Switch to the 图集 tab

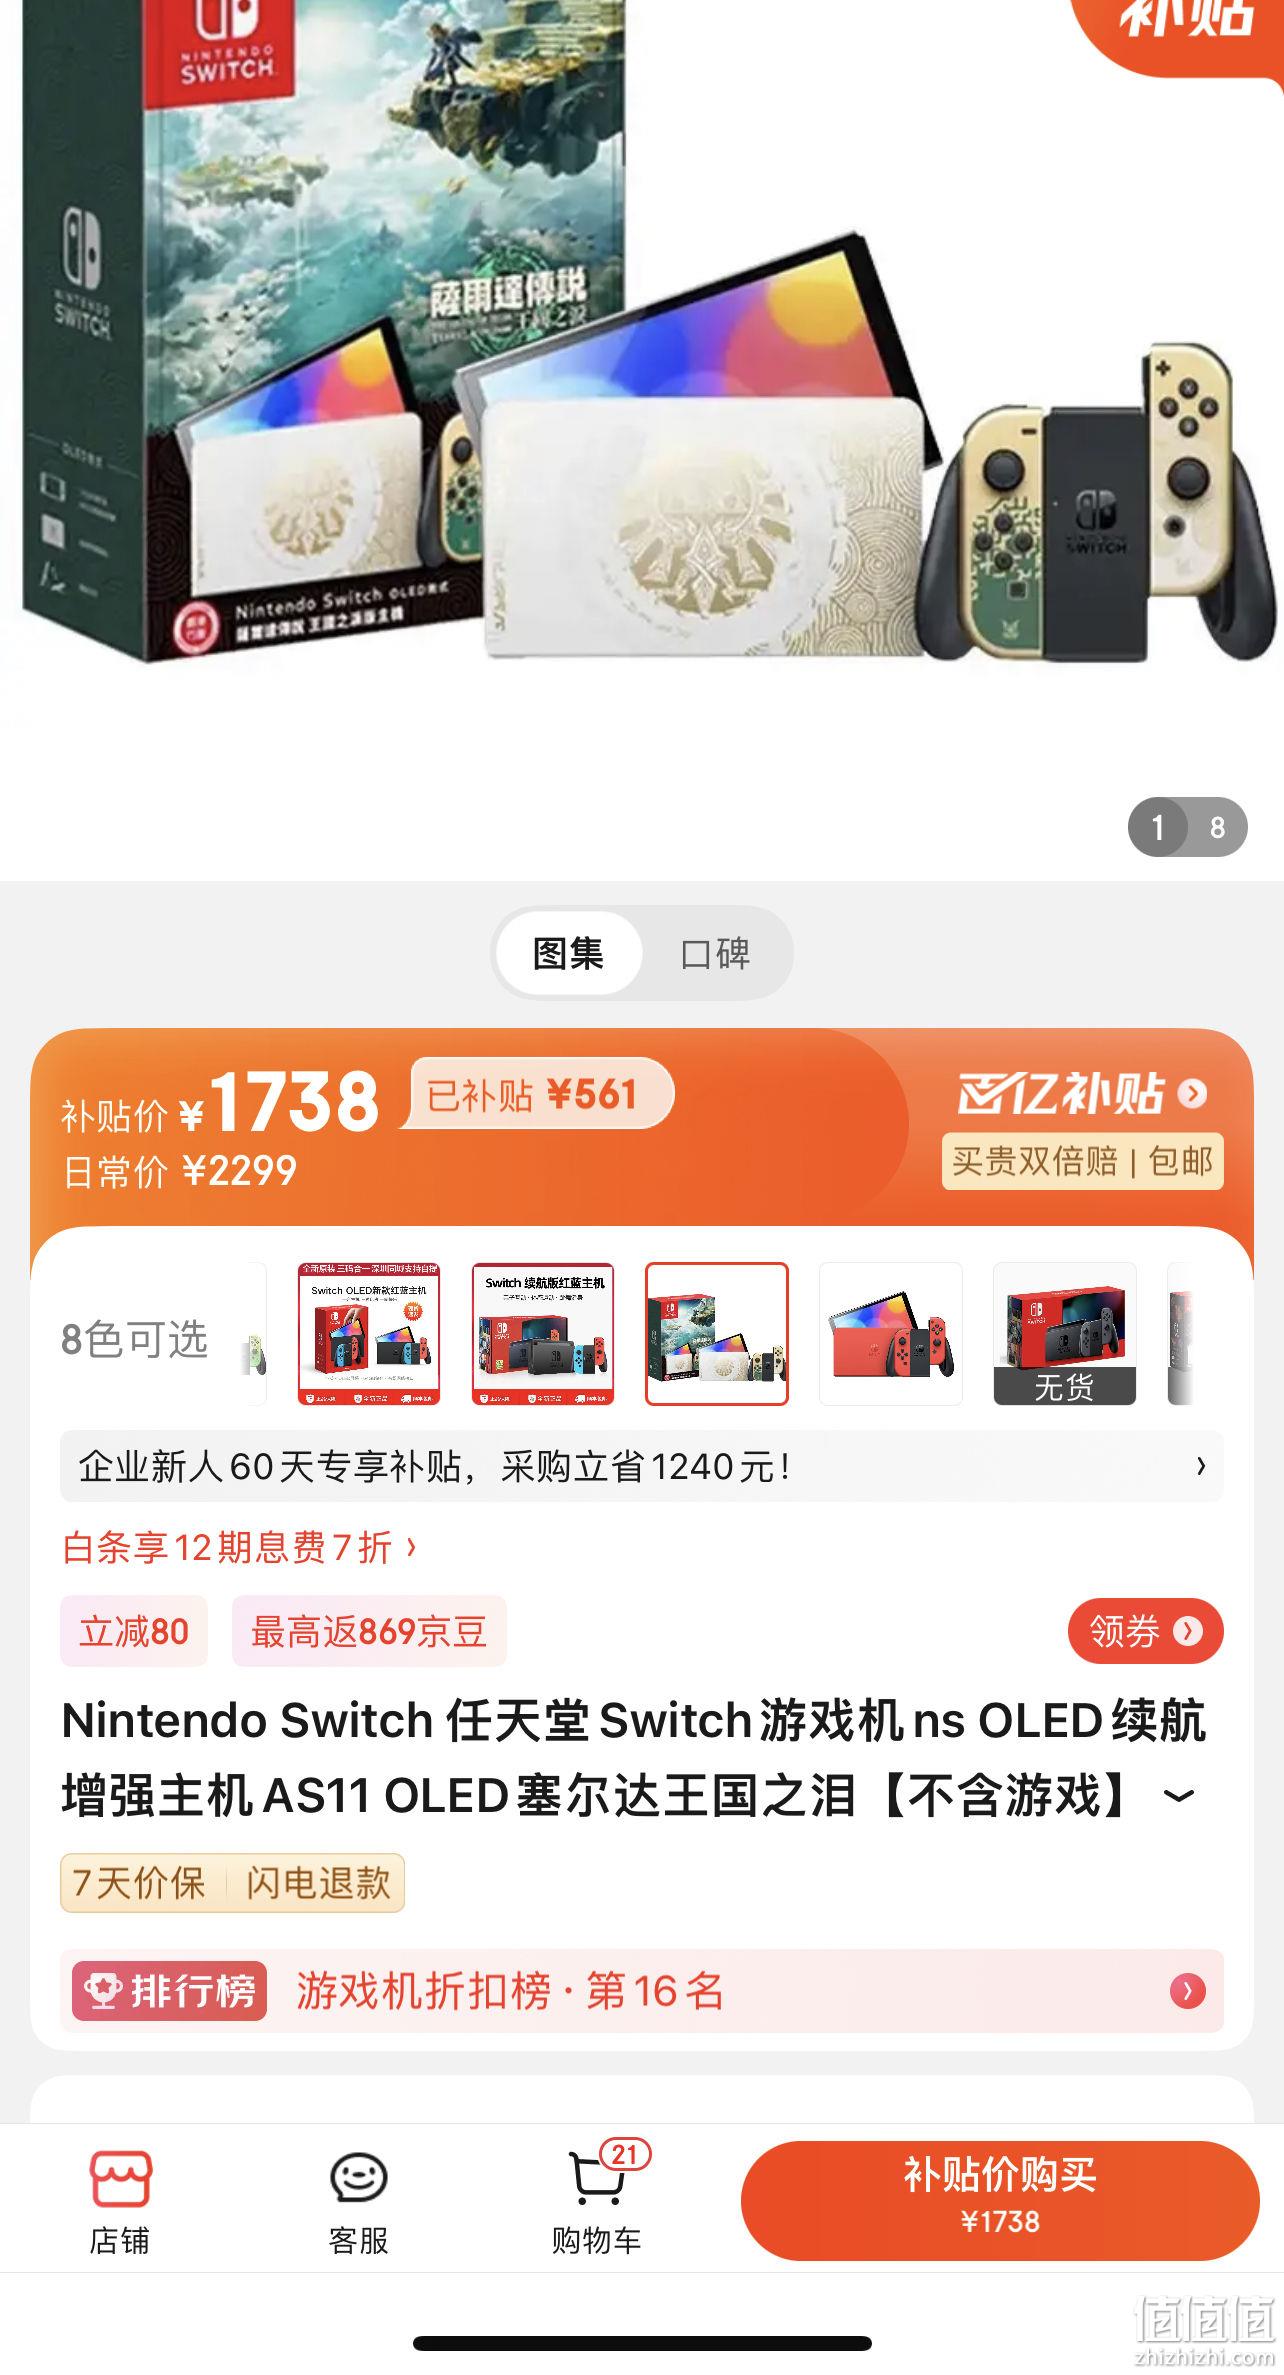568,953
